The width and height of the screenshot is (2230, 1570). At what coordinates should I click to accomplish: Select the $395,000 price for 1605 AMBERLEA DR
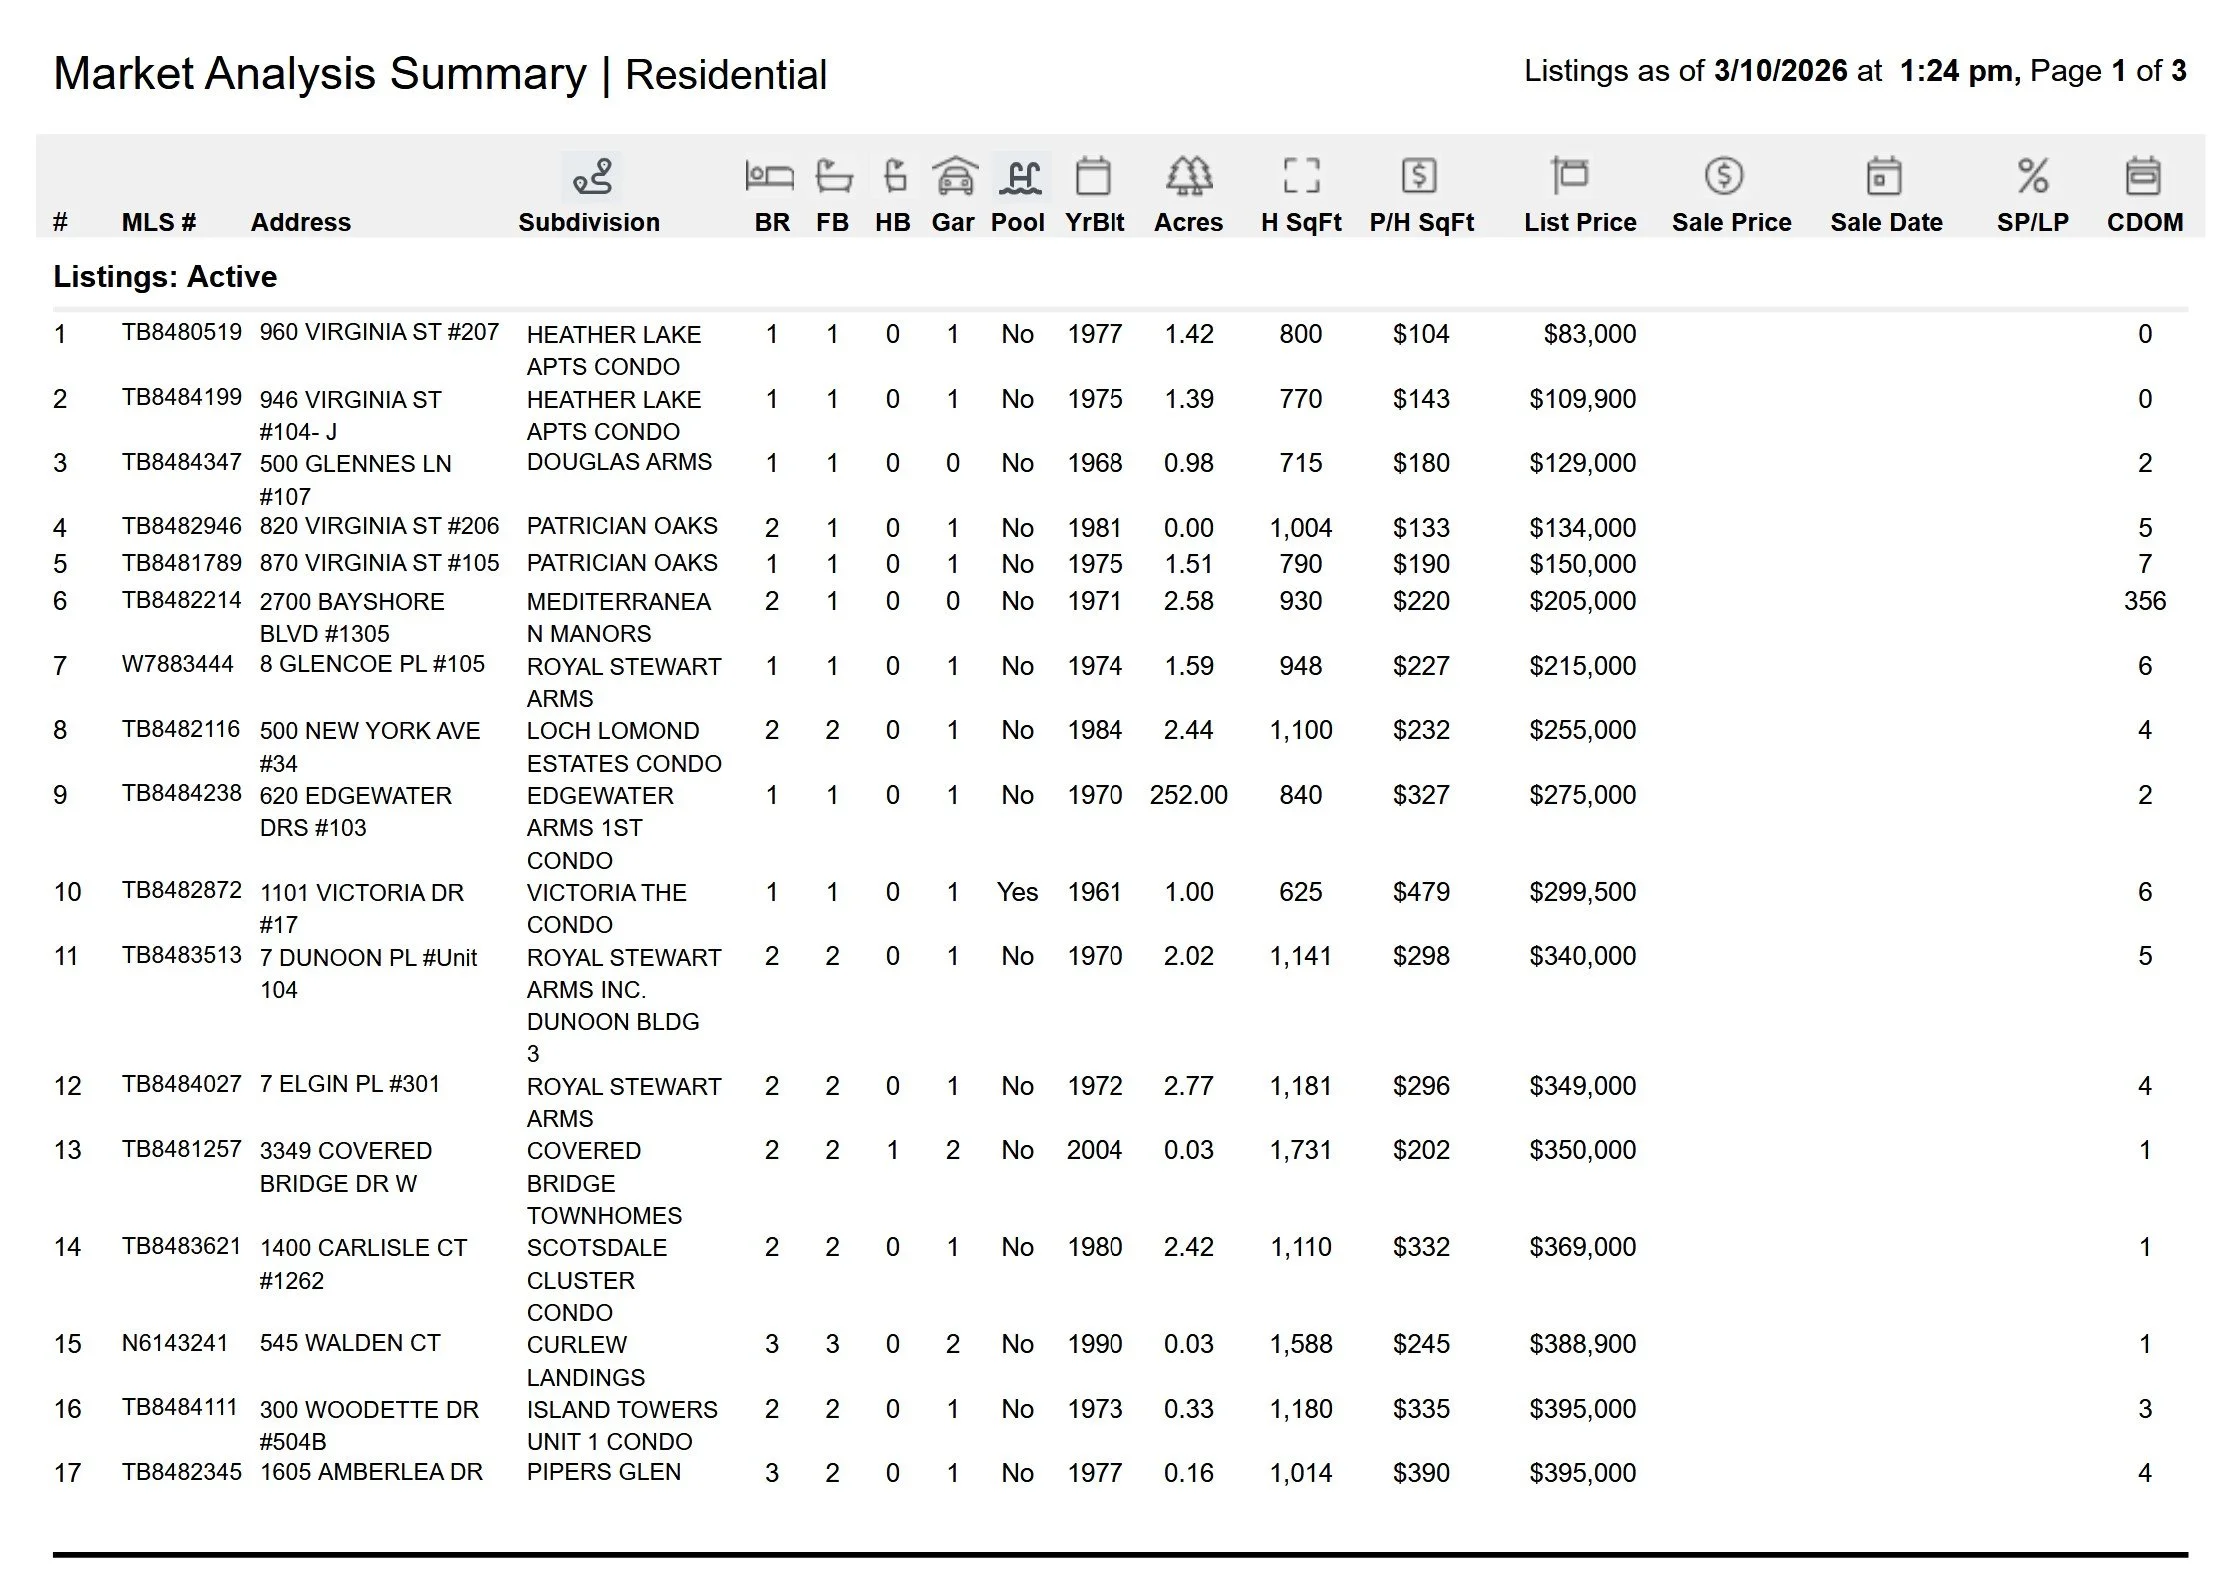click(1582, 1473)
